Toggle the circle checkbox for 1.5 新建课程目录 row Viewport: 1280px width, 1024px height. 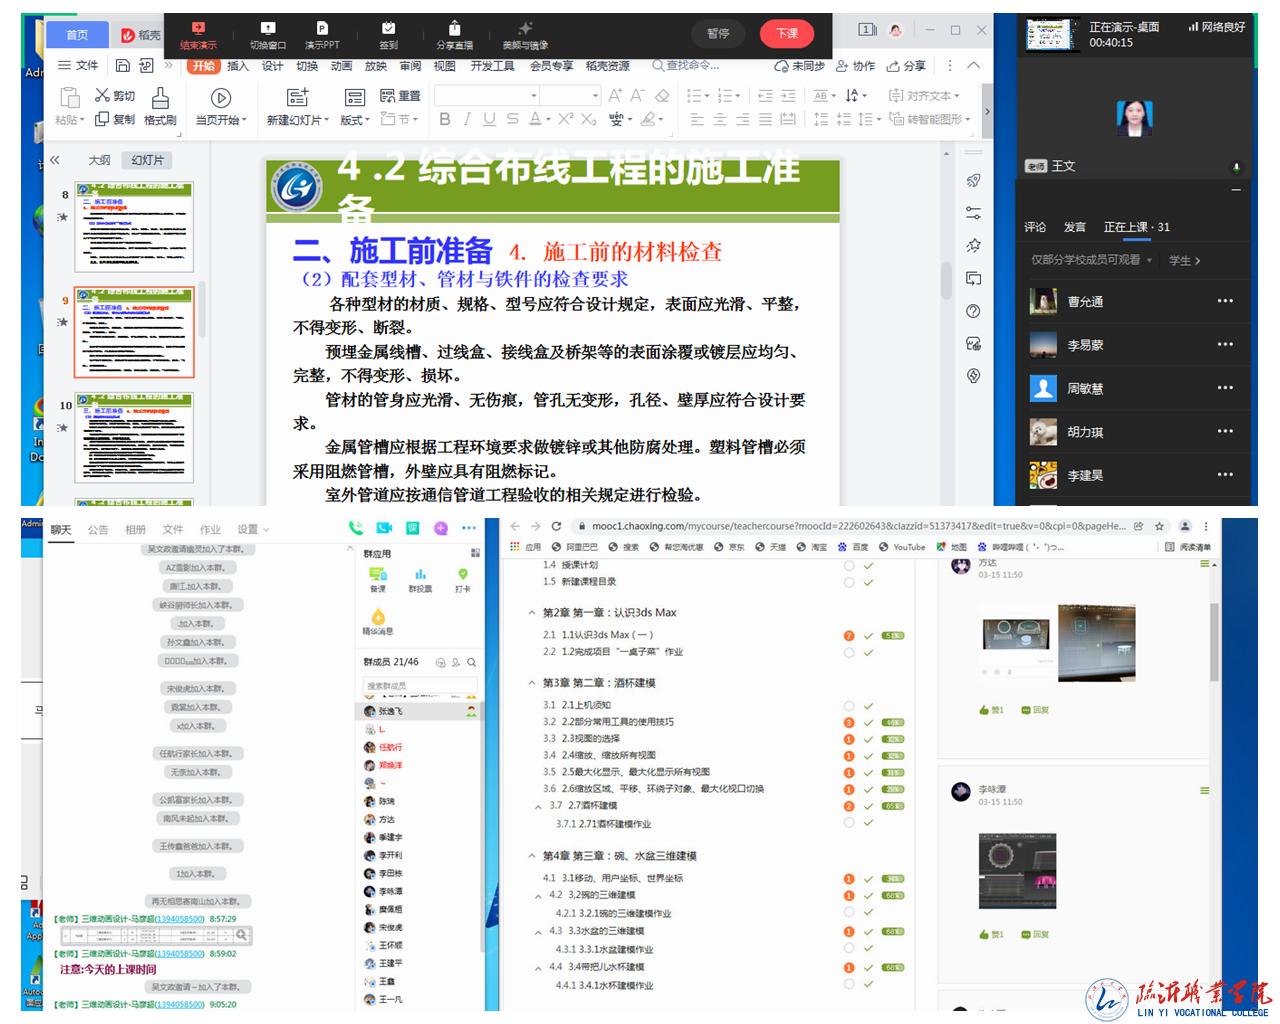849,581
